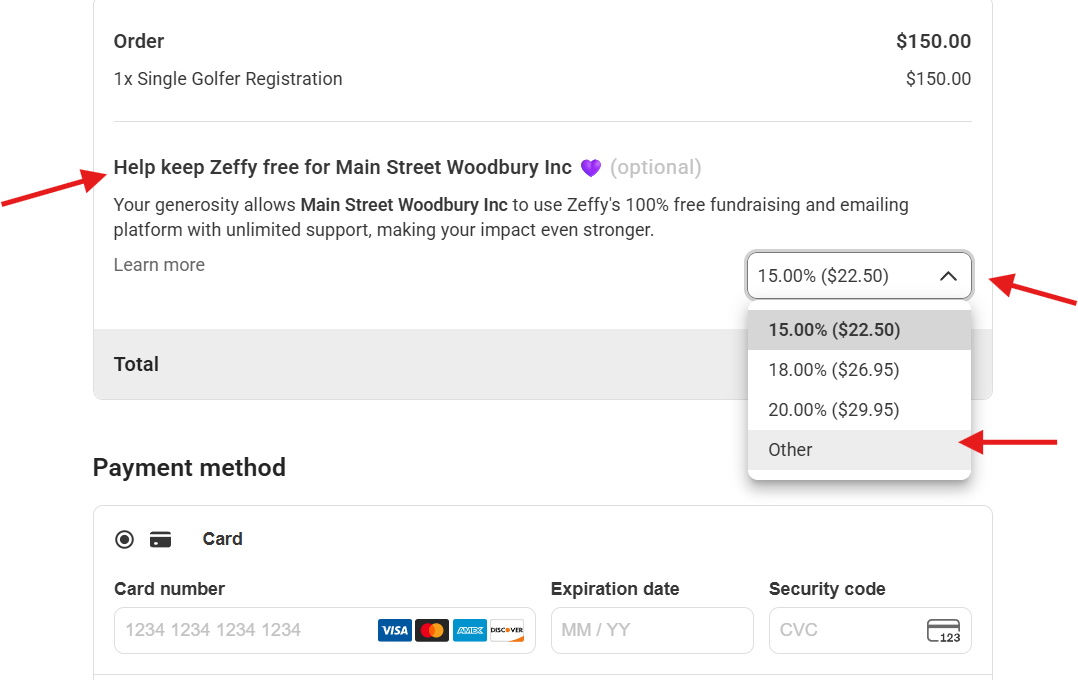Click the Mastercard logo icon
The height and width of the screenshot is (680, 1078).
point(432,630)
